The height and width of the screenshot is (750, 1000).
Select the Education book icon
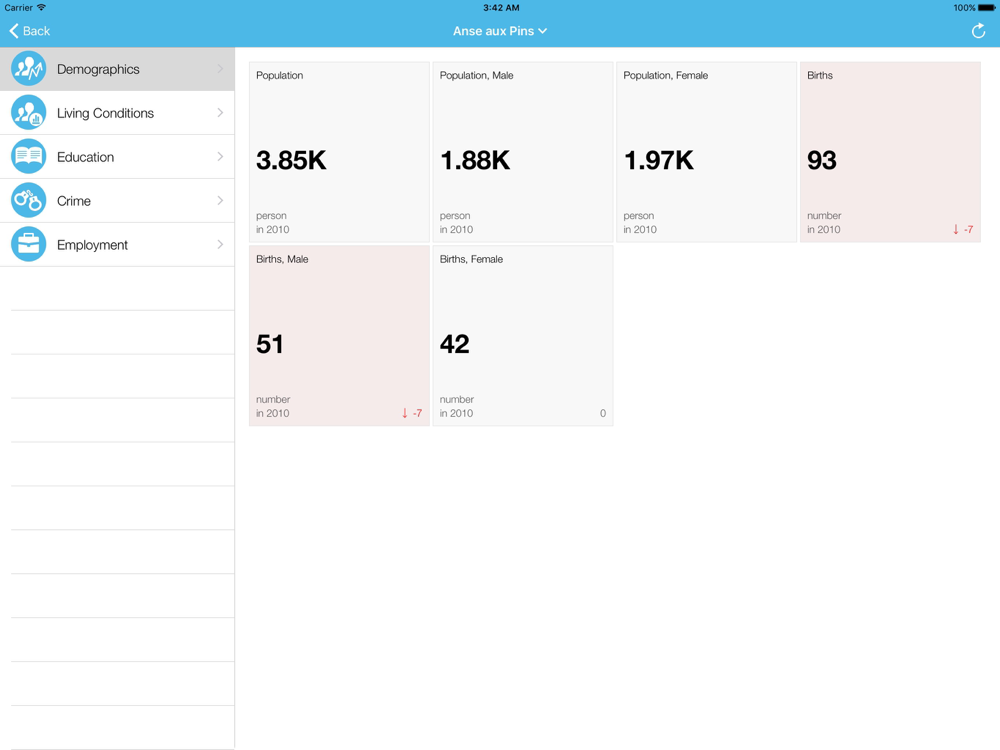tap(29, 156)
